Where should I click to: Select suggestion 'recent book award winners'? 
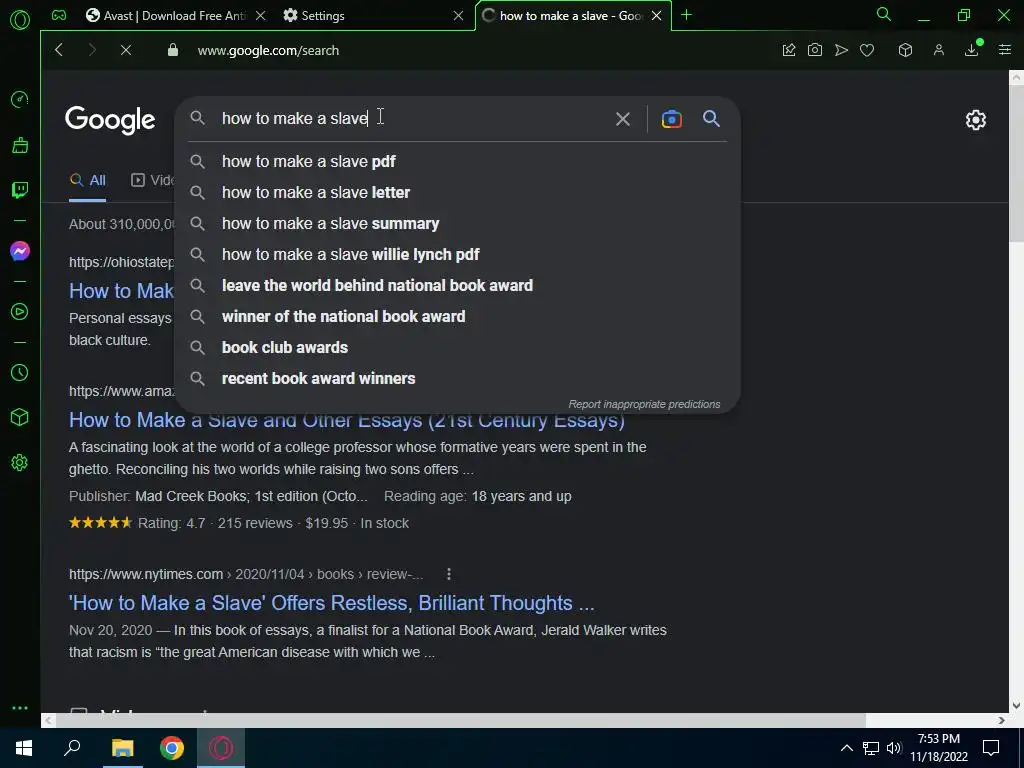(x=457, y=379)
